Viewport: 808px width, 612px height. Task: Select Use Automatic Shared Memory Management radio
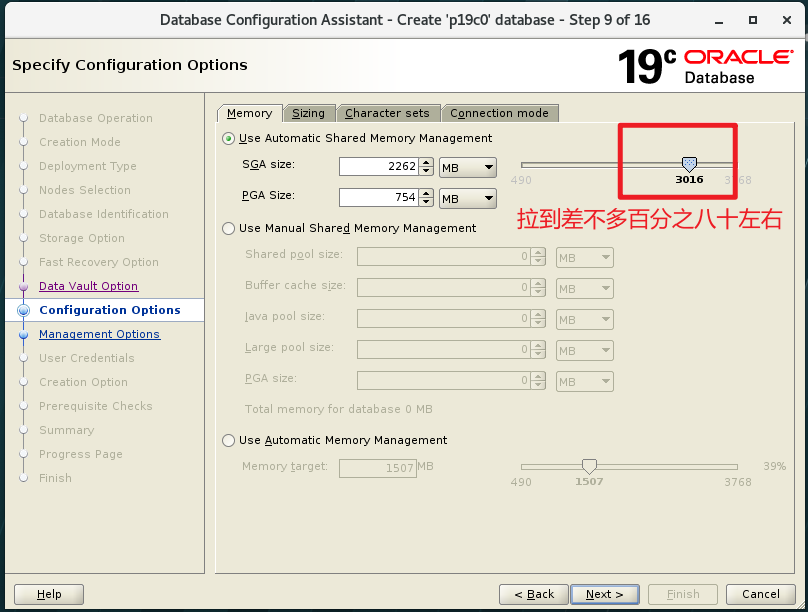pyautogui.click(x=228, y=139)
